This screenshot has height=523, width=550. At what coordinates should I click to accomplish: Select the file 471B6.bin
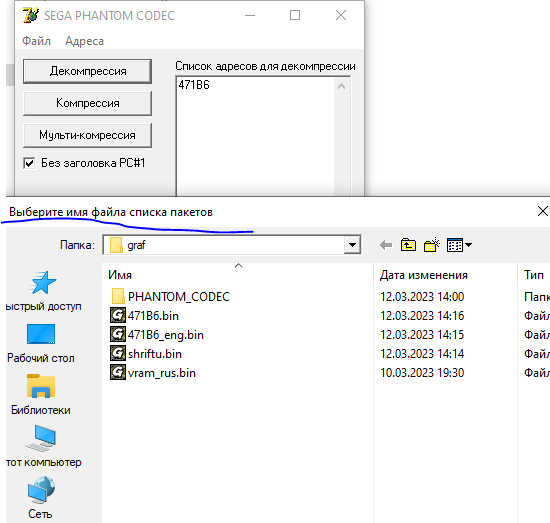coord(153,316)
